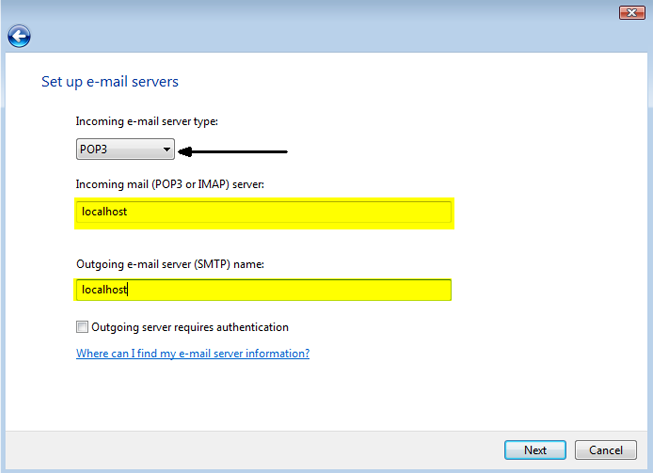
Task: Click the 'Incoming mail (POP3 or IMAP) server:' label
Action: pos(169,184)
